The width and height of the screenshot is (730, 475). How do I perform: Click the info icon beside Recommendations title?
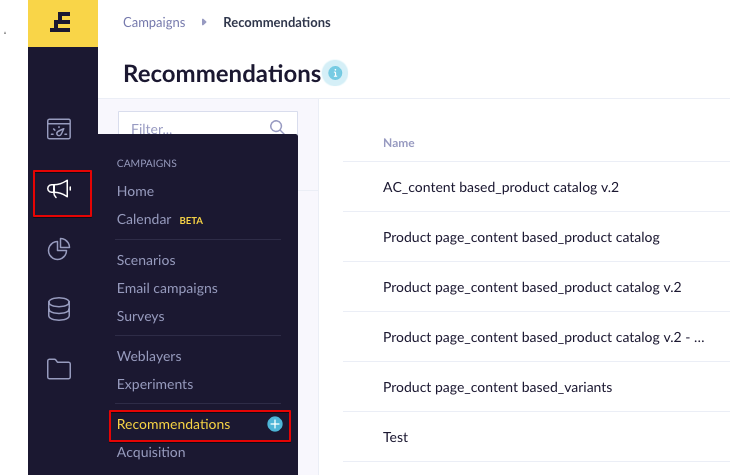[335, 73]
